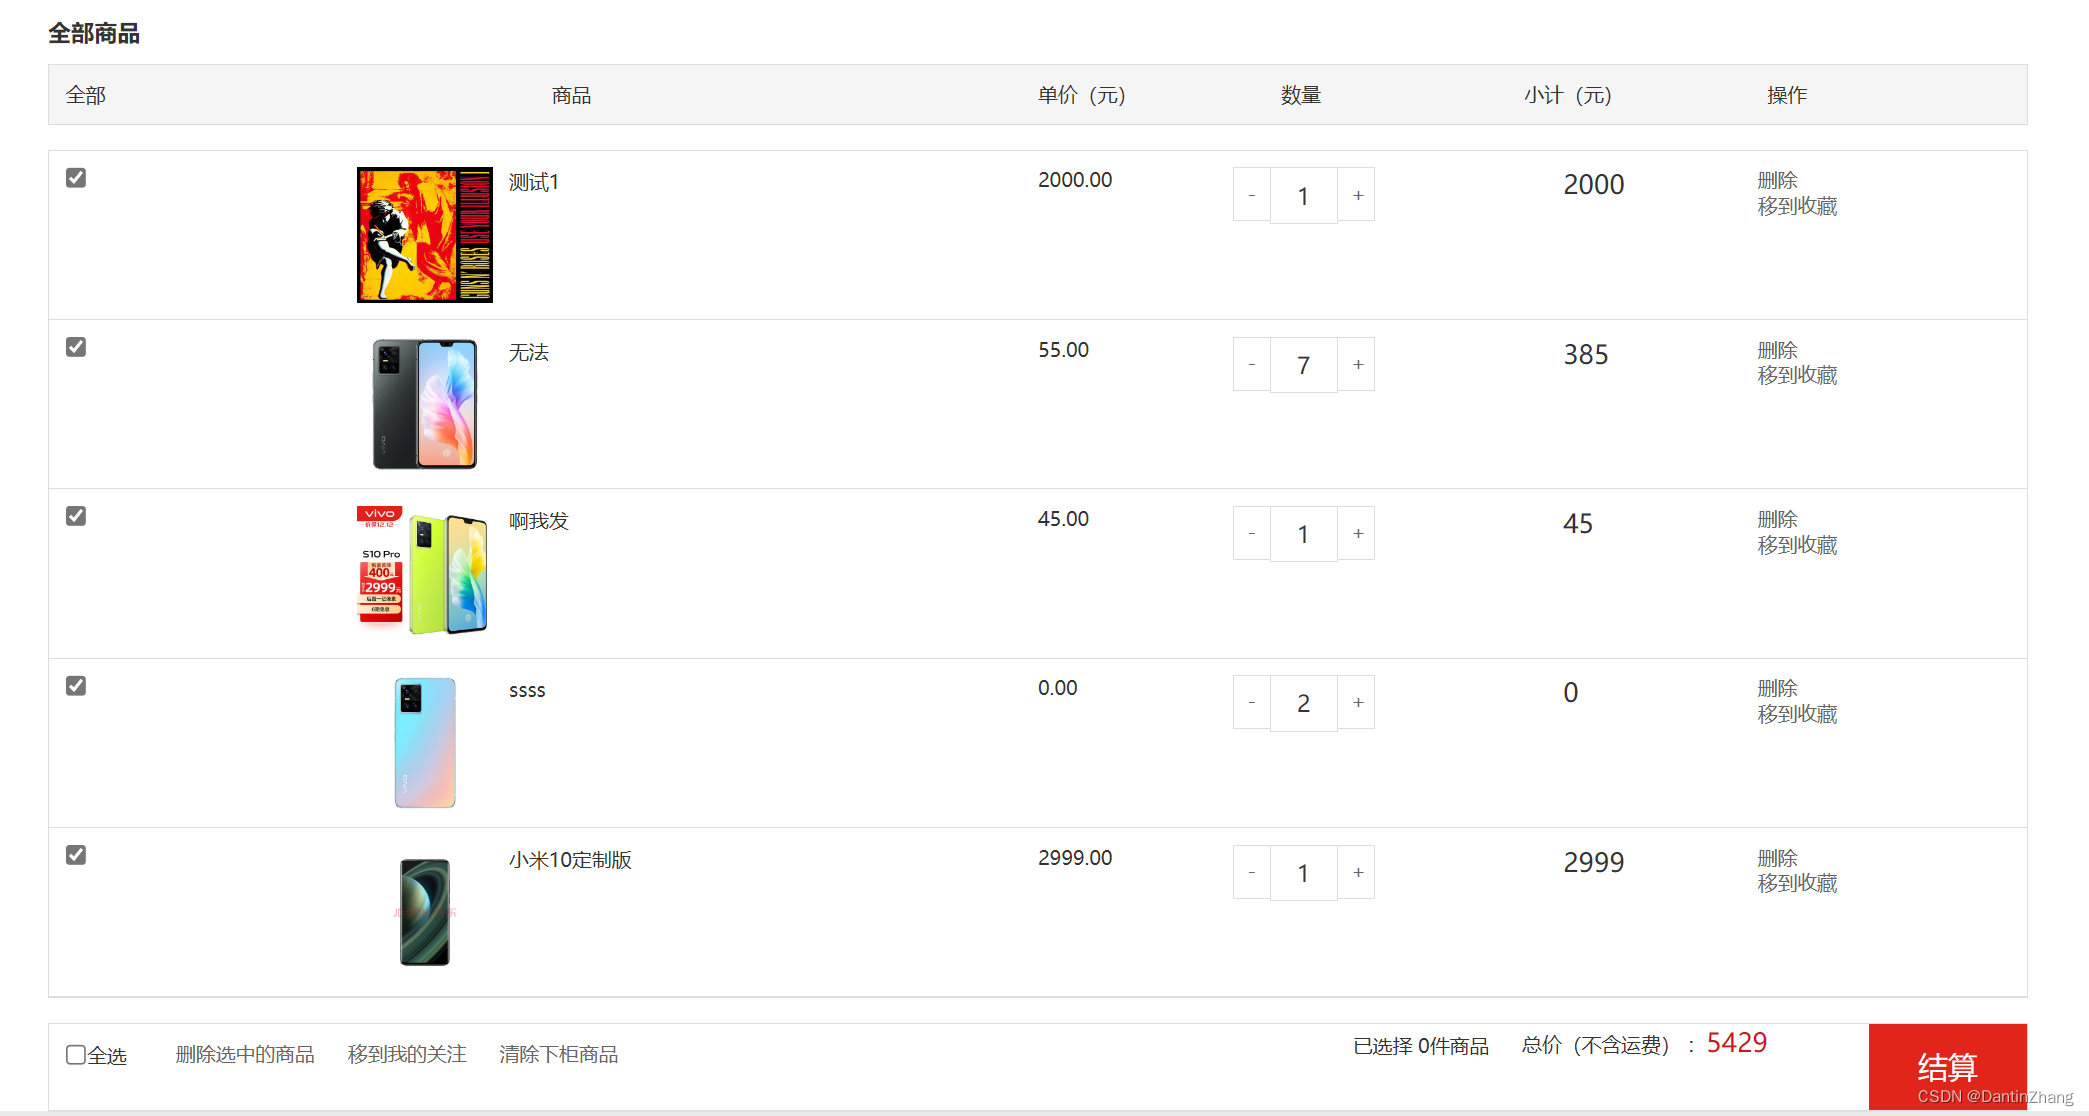Click 结算 checkout button
The image size is (2089, 1116).
(1946, 1066)
